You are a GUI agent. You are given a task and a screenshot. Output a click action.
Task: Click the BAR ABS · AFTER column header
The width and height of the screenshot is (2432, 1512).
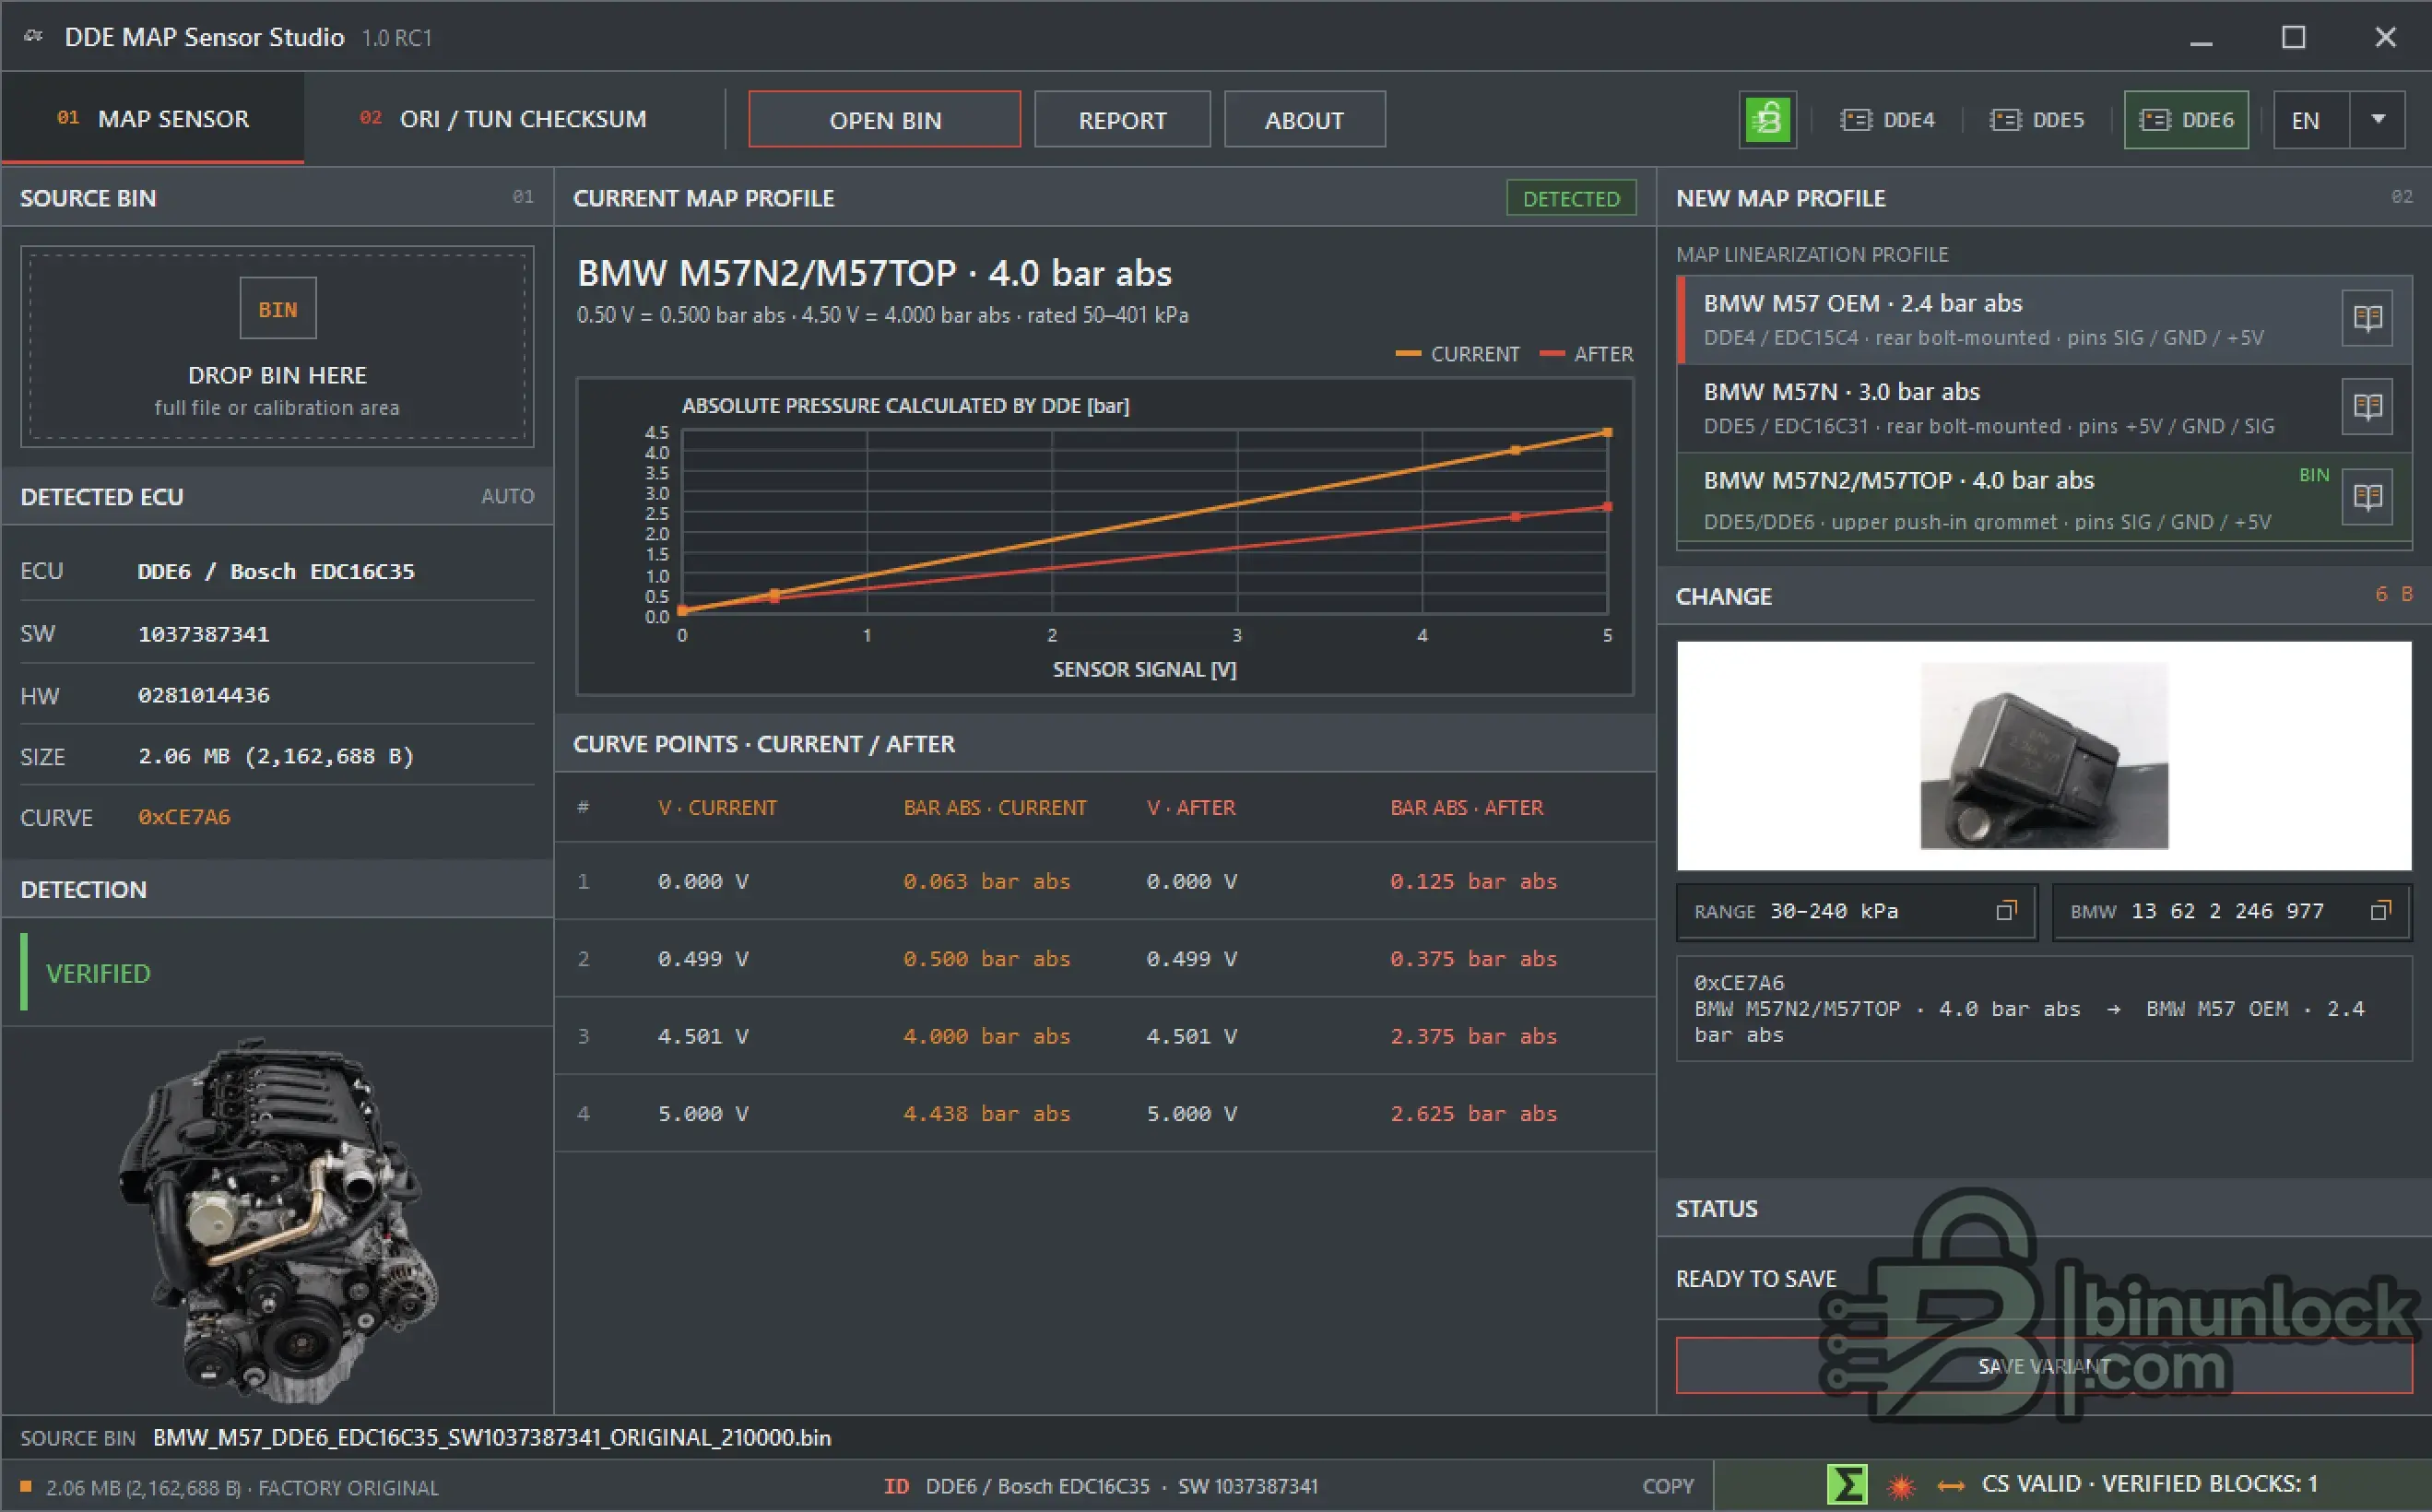1467,807
